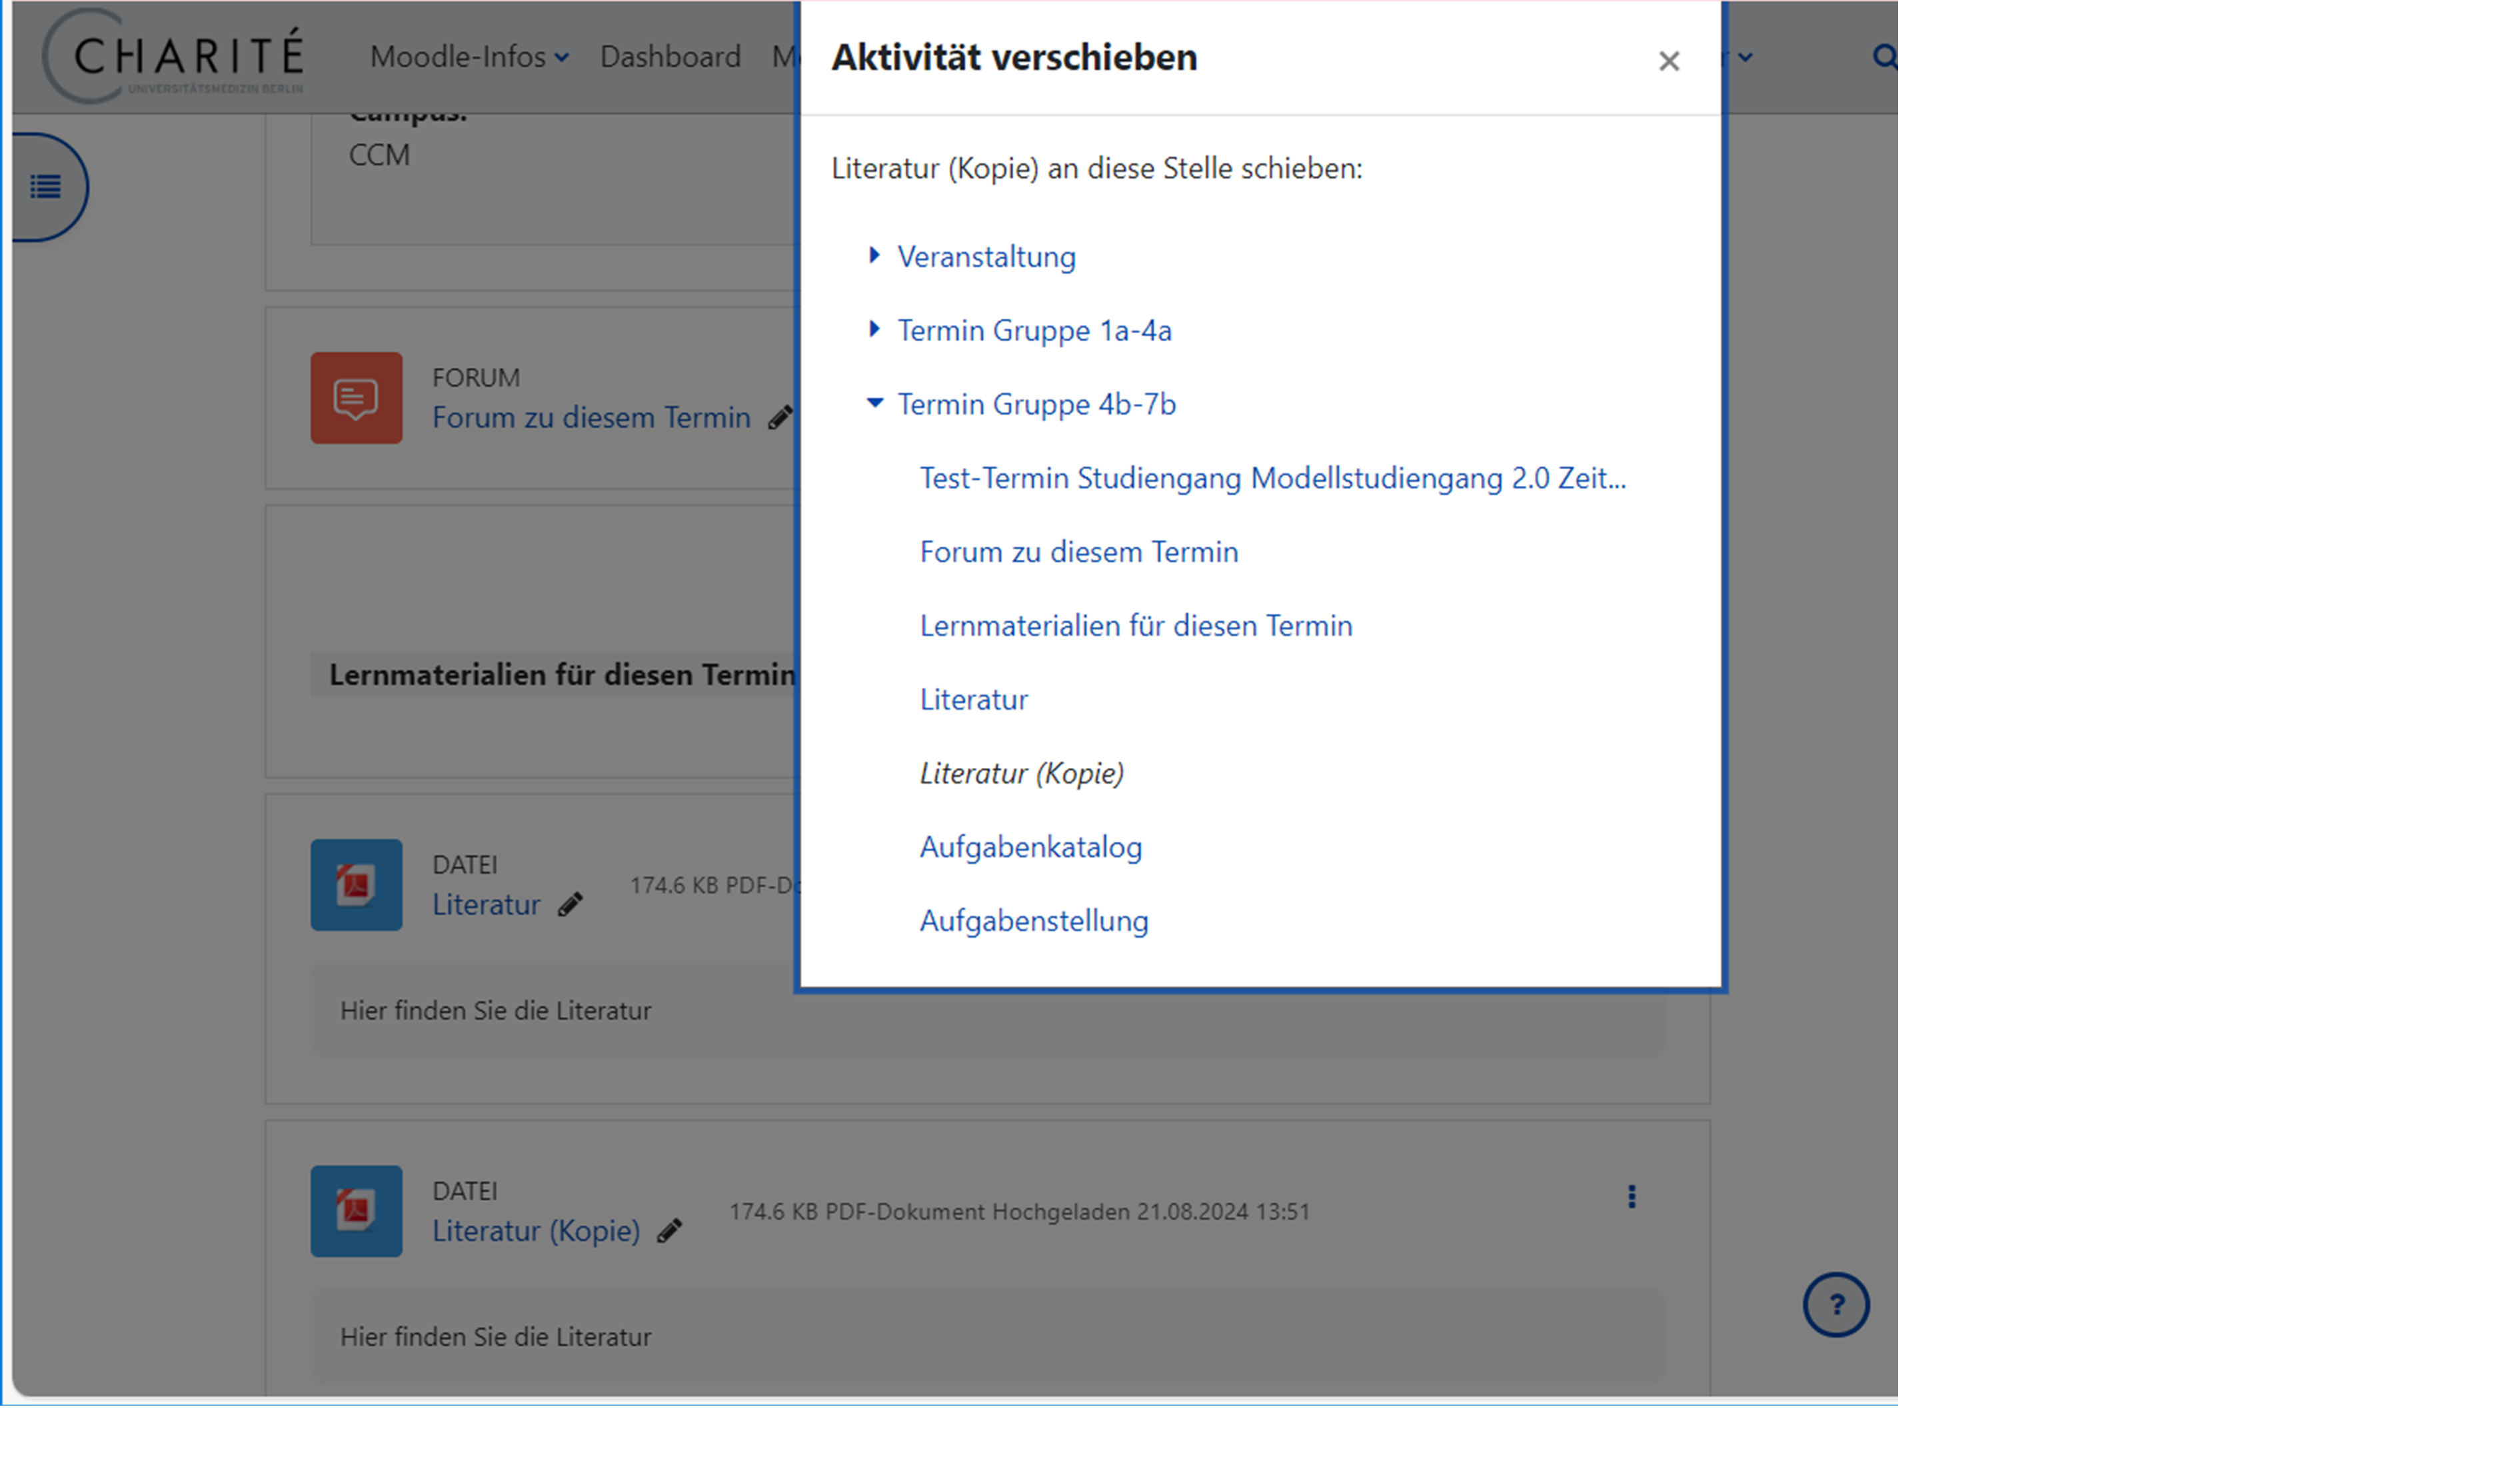Move after Aufgabenkatalog entry
2520x1459 pixels.
[x=1030, y=847]
